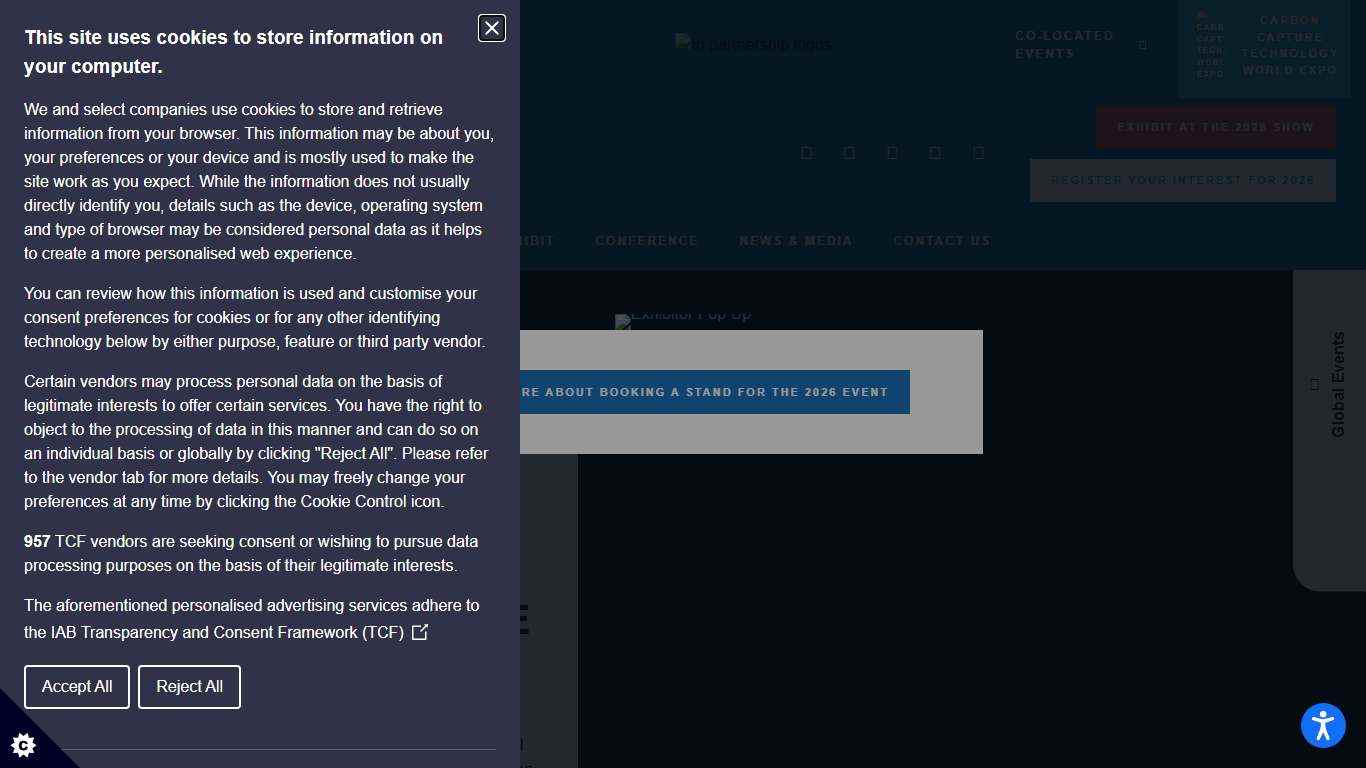The width and height of the screenshot is (1366, 768).
Task: Expand the Co-Located Events dropdown
Action: pyautogui.click(x=1143, y=45)
